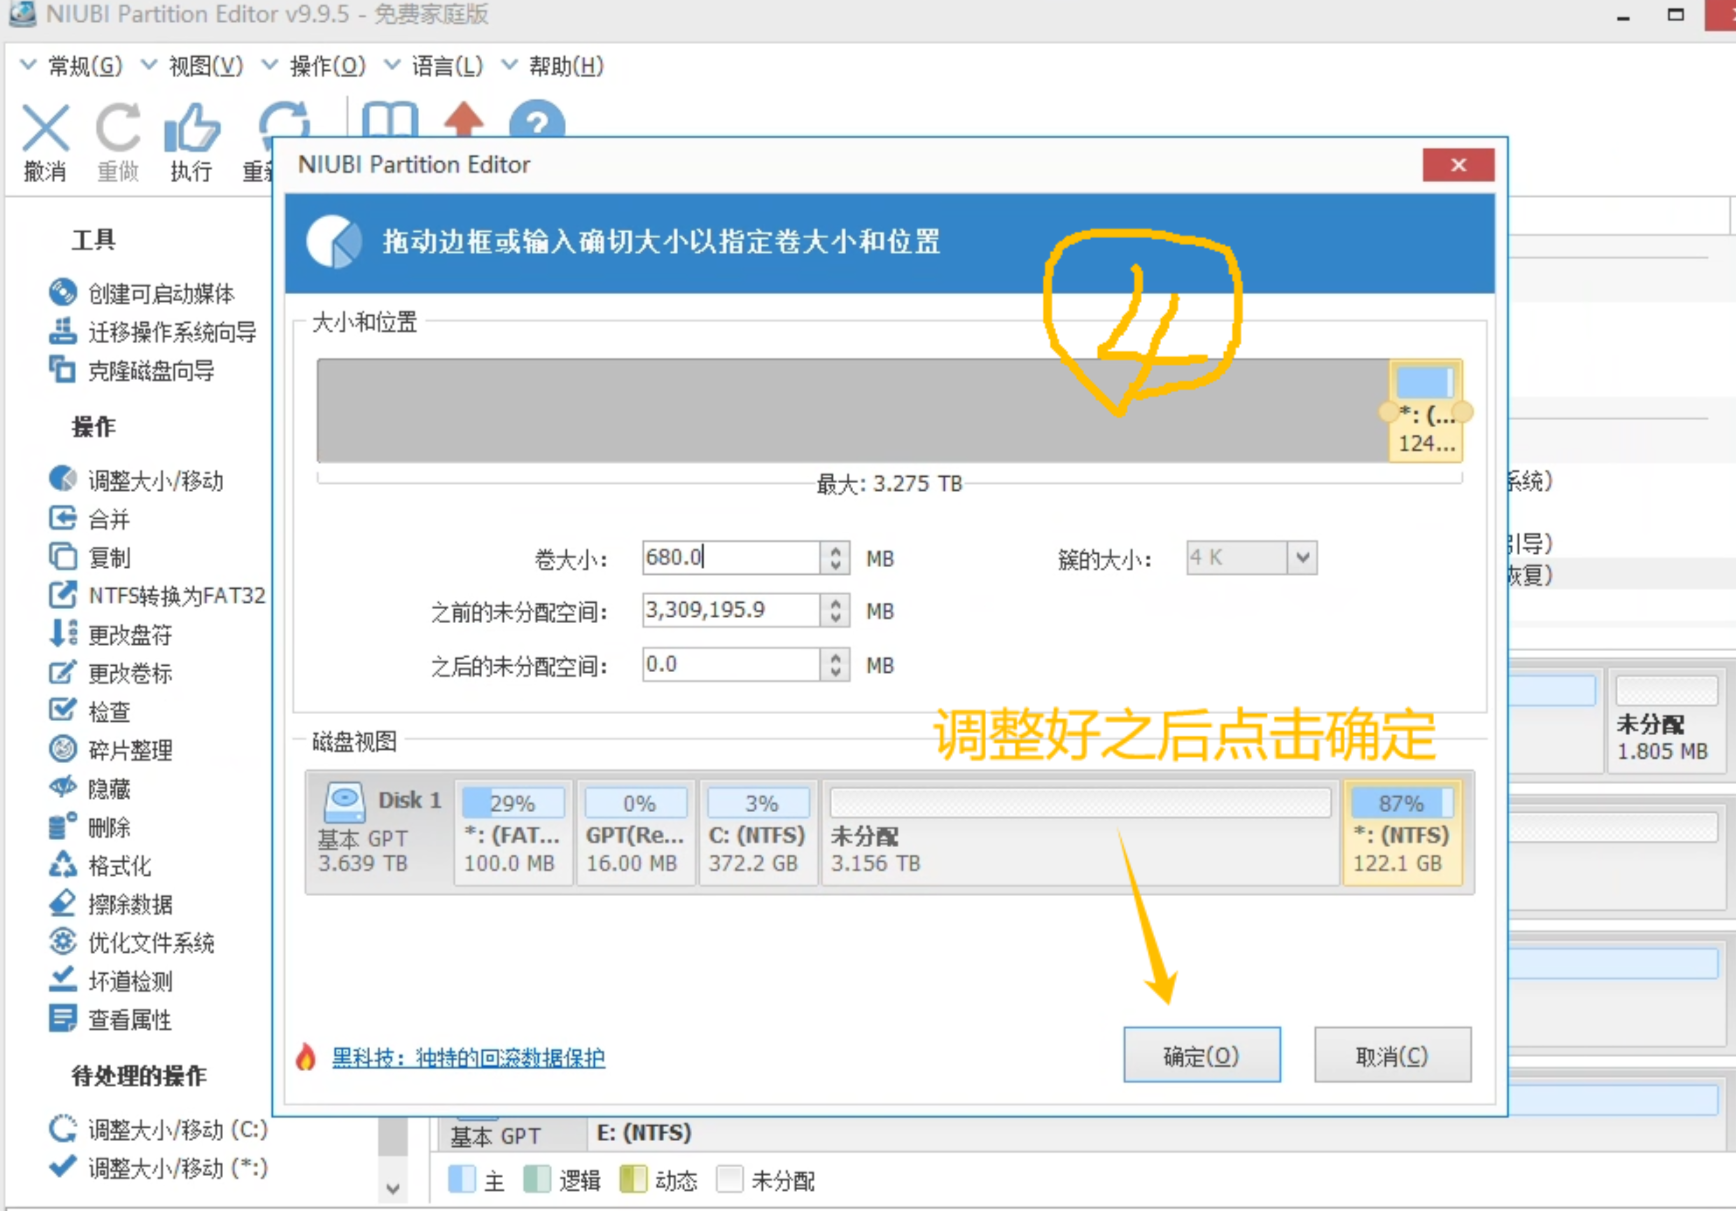
Task: Click the 之前的未分配空间 input field
Action: tap(731, 610)
